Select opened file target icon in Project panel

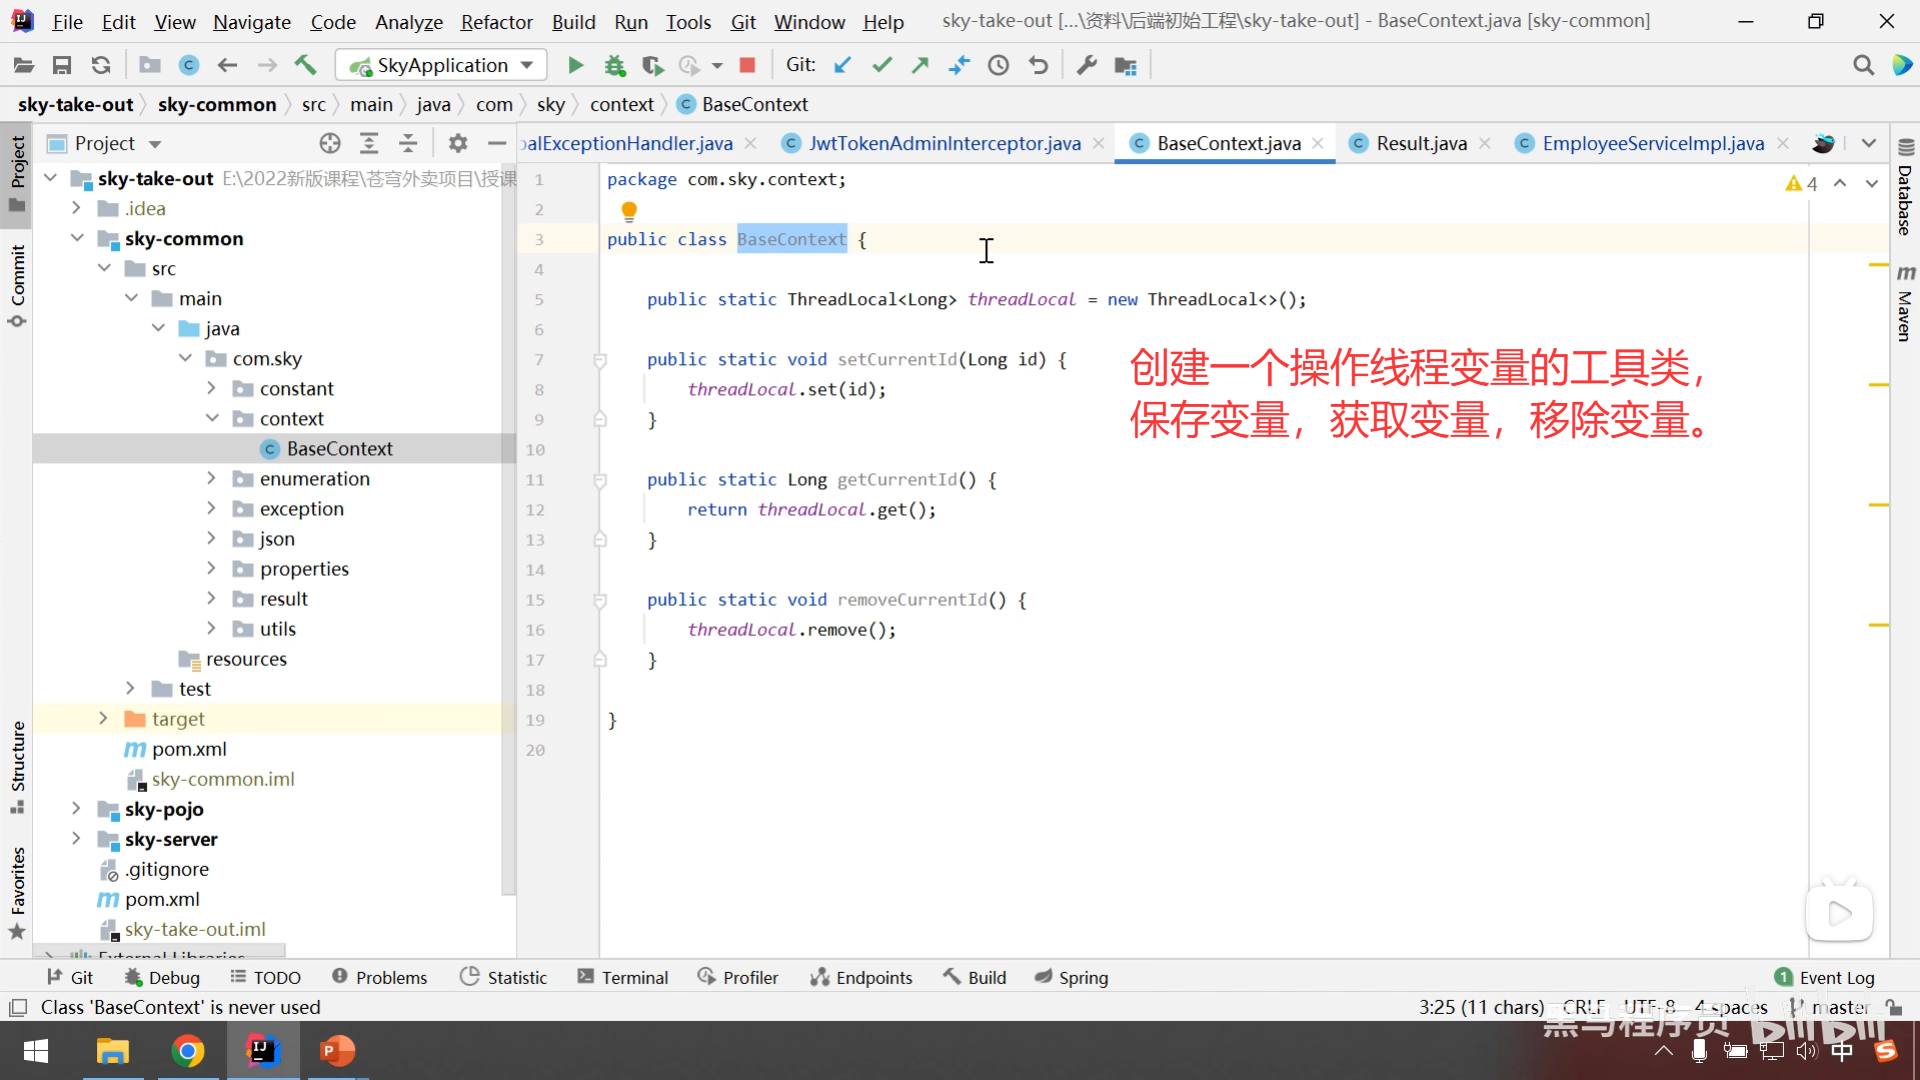click(x=330, y=143)
